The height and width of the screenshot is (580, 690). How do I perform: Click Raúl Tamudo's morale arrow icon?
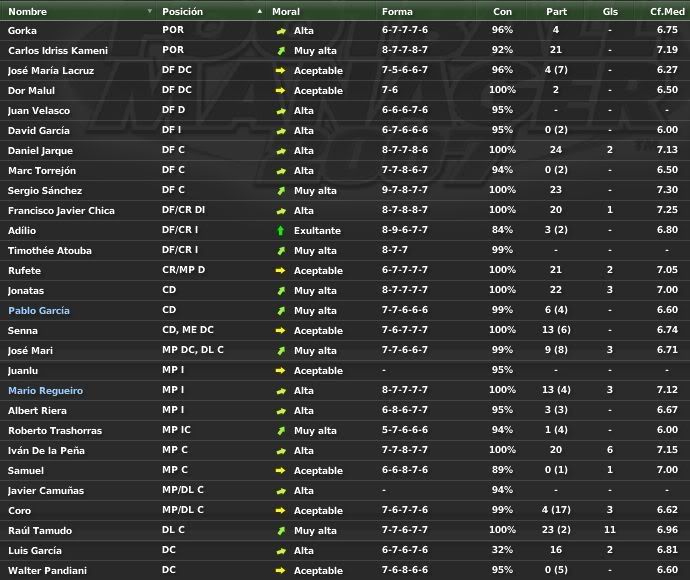(x=281, y=531)
